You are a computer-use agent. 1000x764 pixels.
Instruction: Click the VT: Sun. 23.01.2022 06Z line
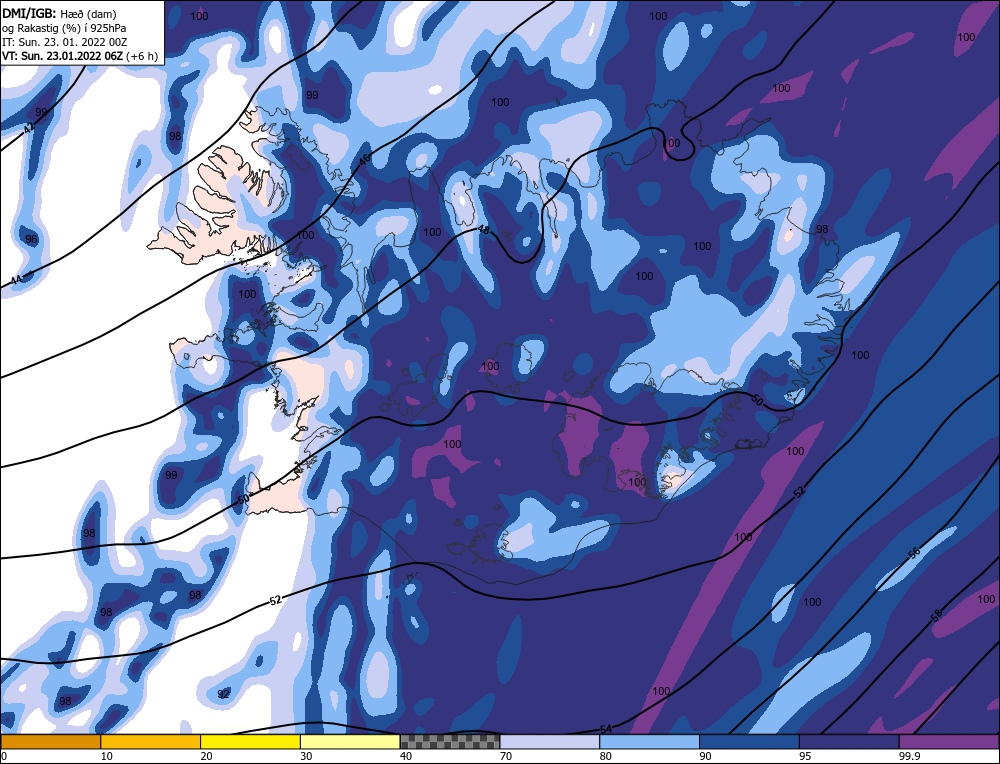(x=80, y=56)
